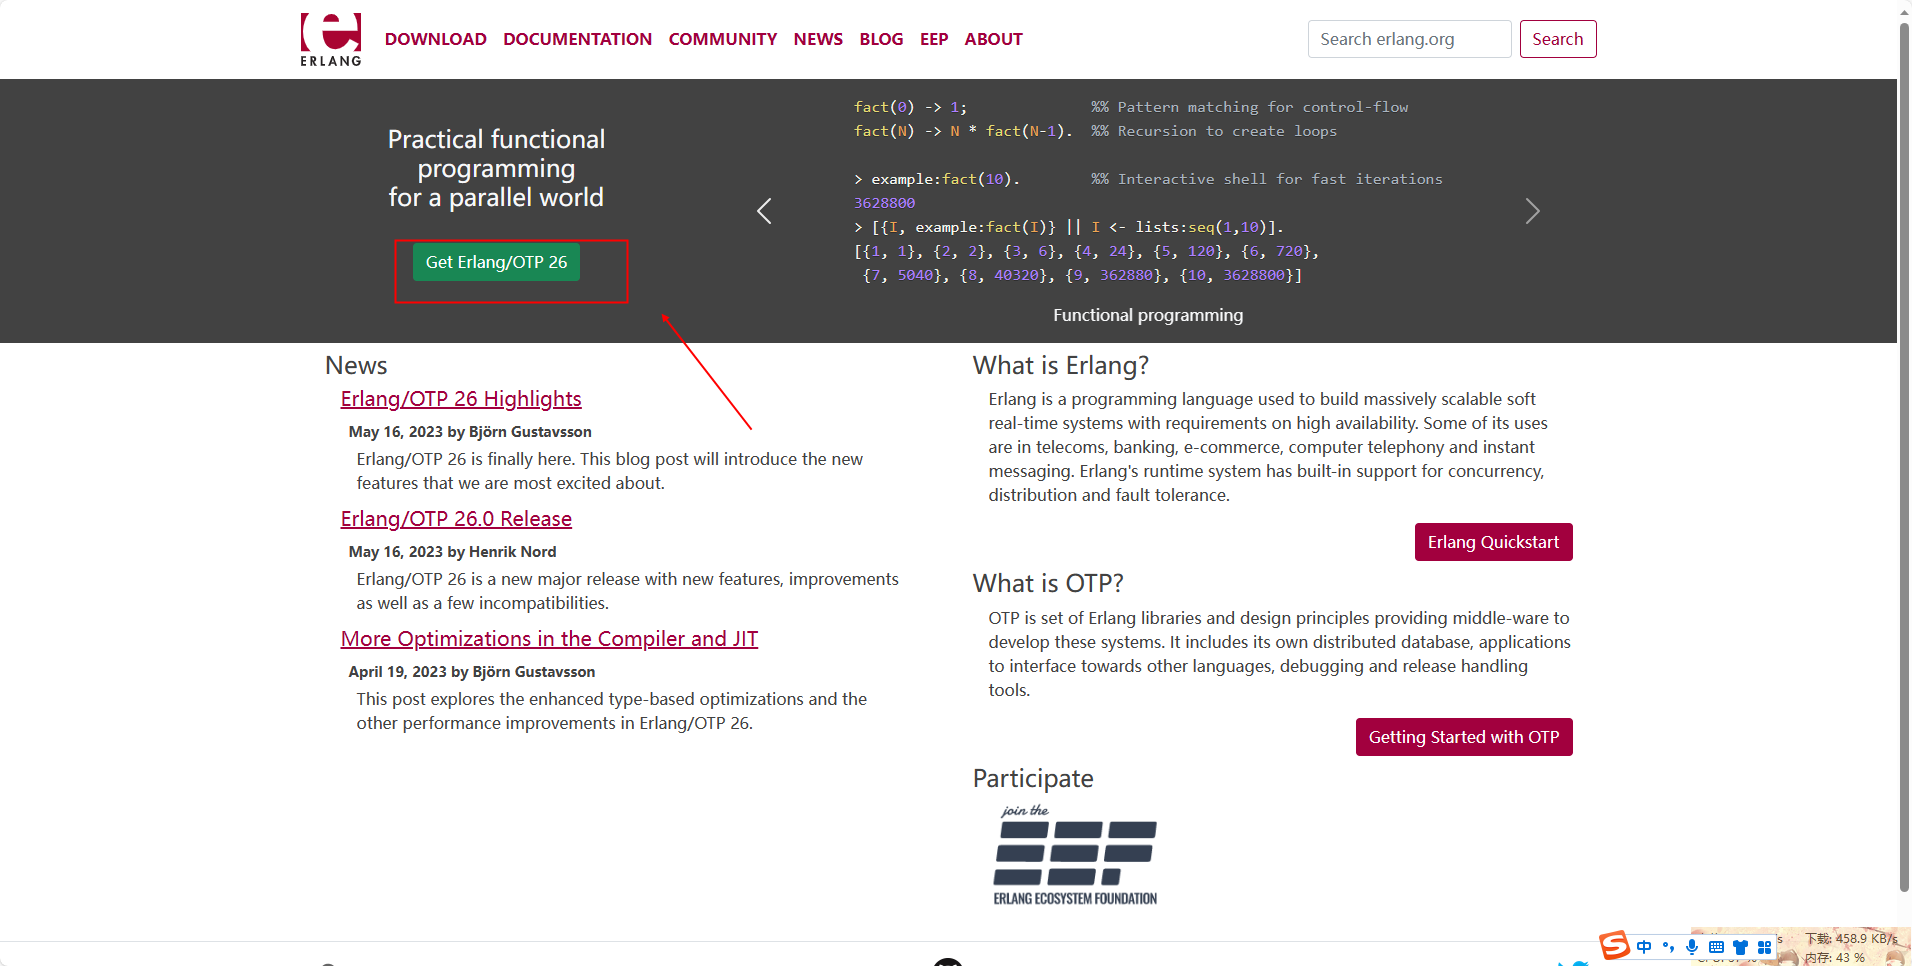Viewport: 1912px width, 966px height.
Task: Open Erlang/OTP 26 Highlights article
Action: point(461,399)
